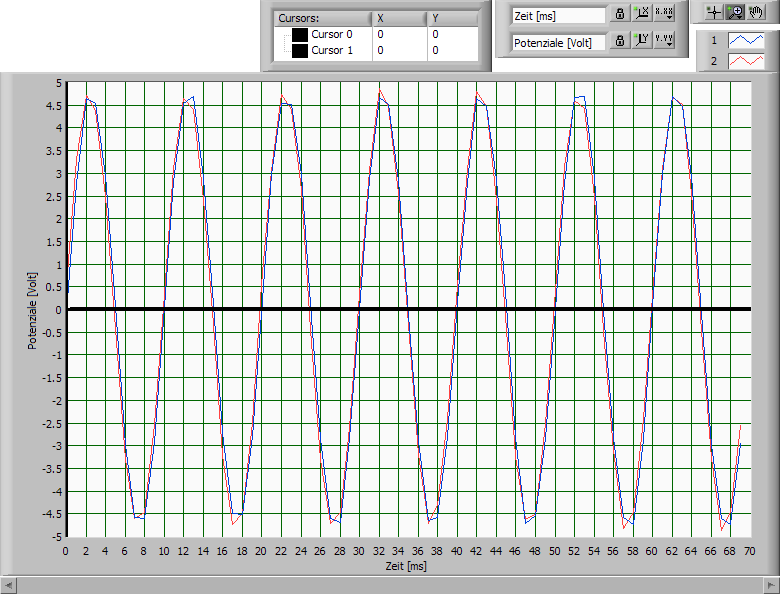The width and height of the screenshot is (781, 594).
Task: Click the 0 minimum marker on time axis
Action: tap(65, 551)
